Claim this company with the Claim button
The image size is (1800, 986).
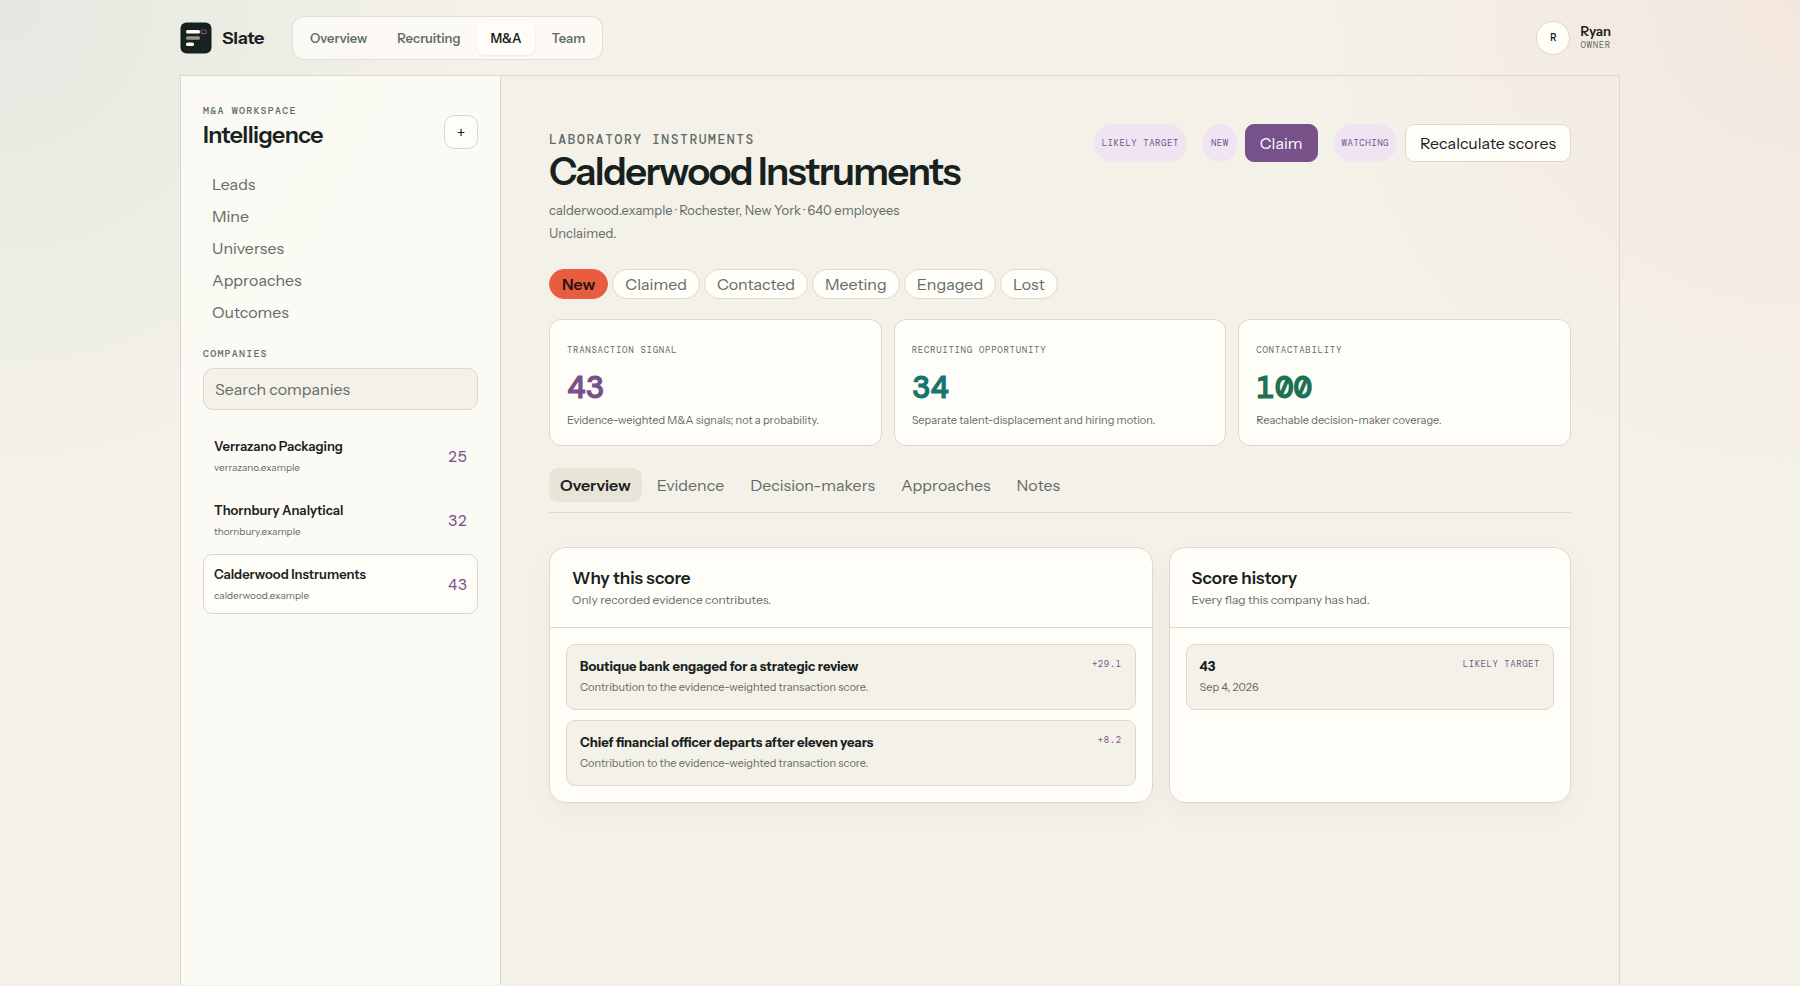click(1281, 143)
